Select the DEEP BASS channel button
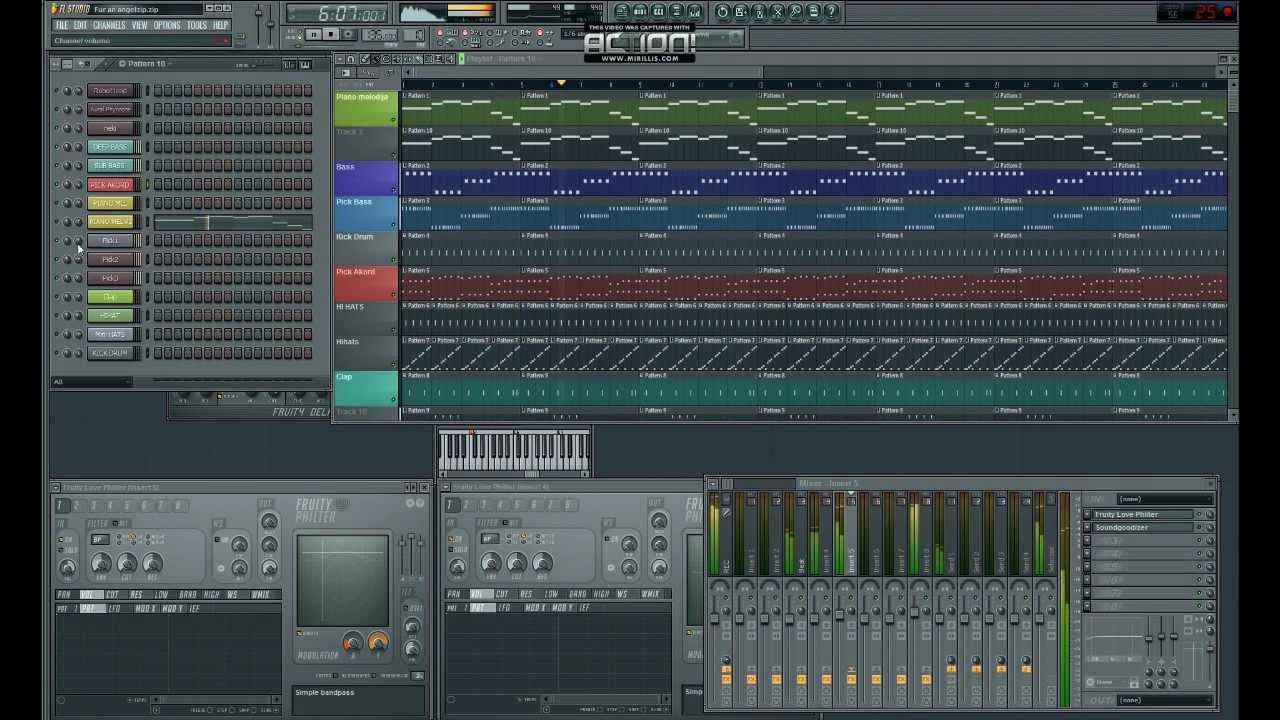The width and height of the screenshot is (1280, 720). [x=110, y=147]
